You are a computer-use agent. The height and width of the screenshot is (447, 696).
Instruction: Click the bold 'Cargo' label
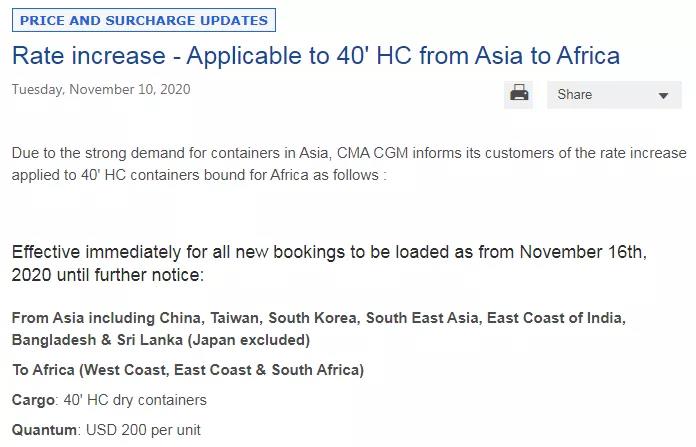[x=34, y=400]
